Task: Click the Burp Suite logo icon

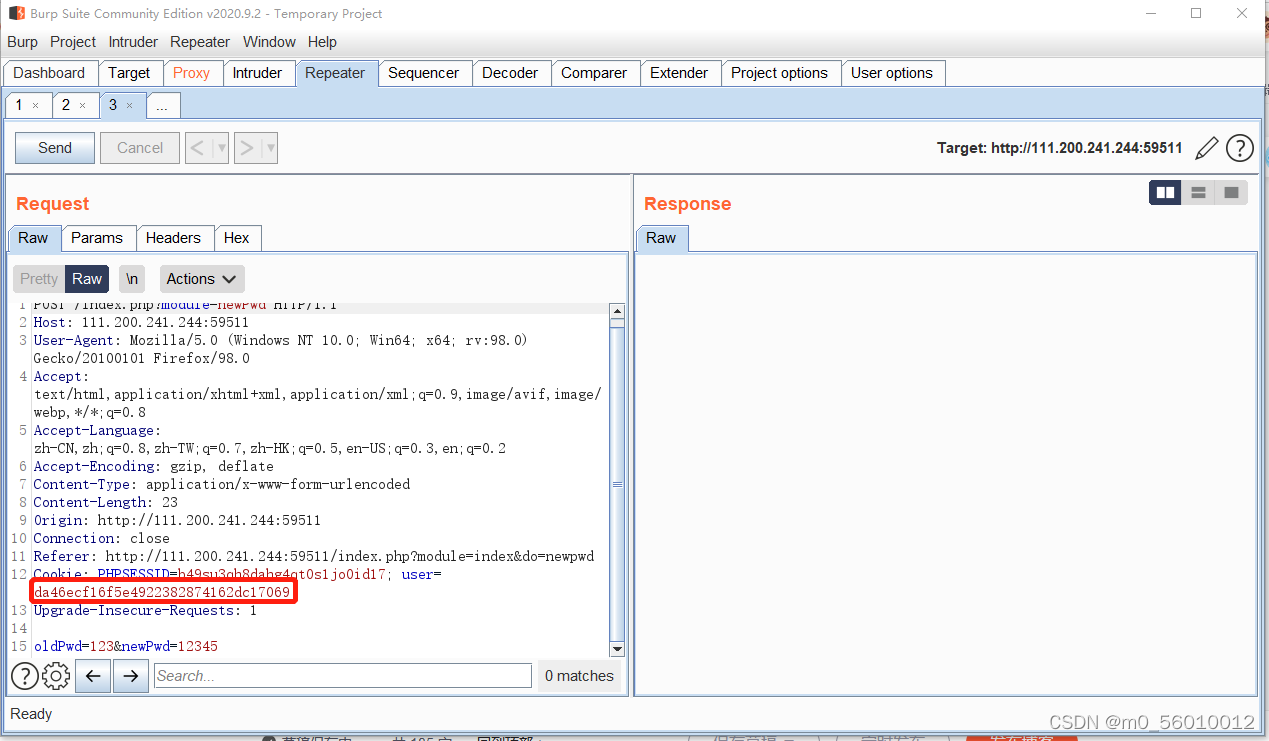Action: pyautogui.click(x=16, y=14)
